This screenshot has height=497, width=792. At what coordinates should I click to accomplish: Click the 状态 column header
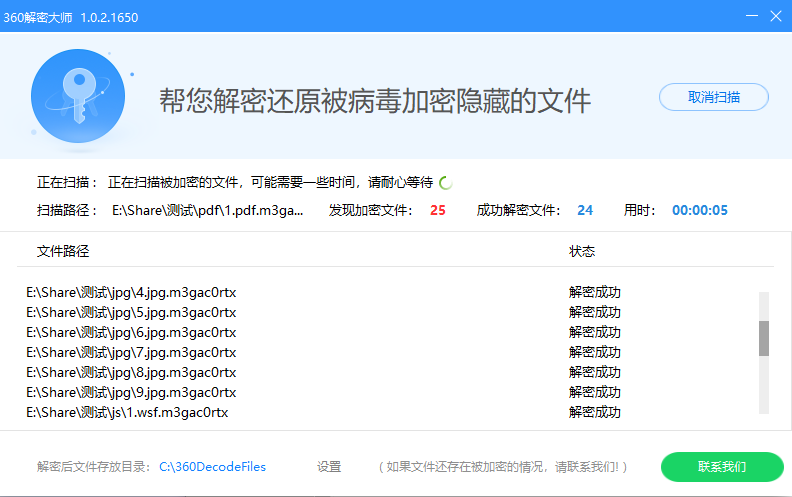point(582,251)
